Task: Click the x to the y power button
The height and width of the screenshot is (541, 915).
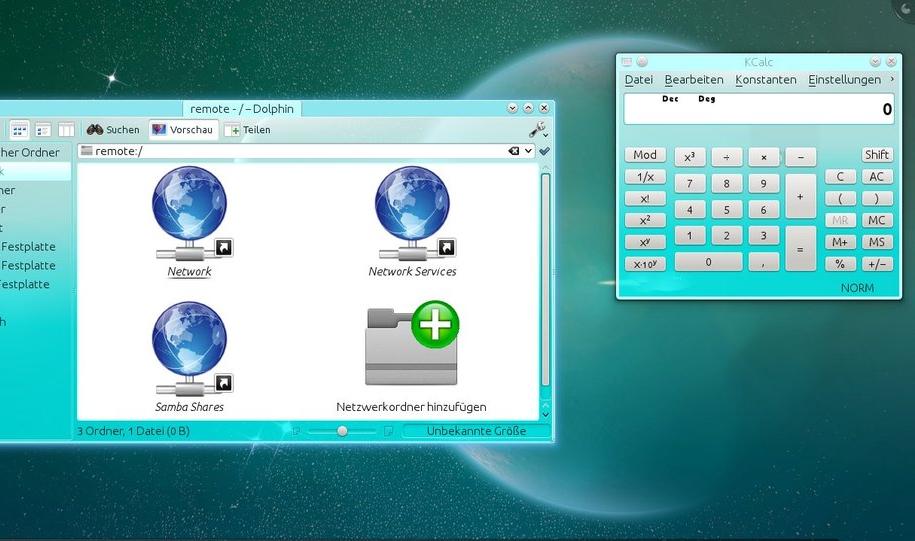Action: pyautogui.click(x=645, y=242)
